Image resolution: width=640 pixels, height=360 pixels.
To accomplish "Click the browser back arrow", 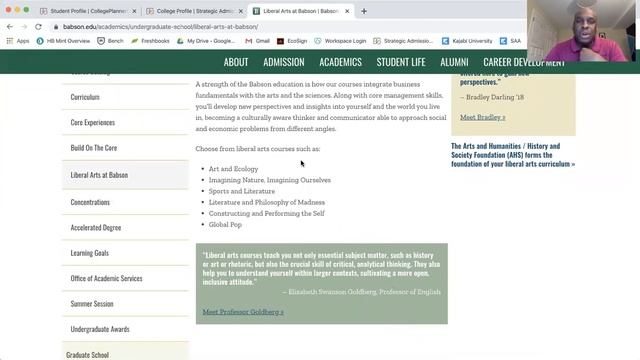I will 10,27.
